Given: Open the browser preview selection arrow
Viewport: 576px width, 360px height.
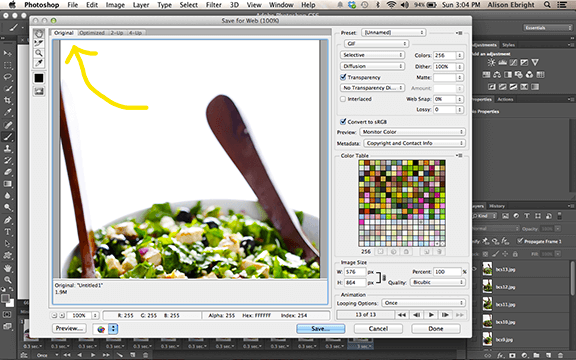Looking at the screenshot, I should [x=113, y=329].
